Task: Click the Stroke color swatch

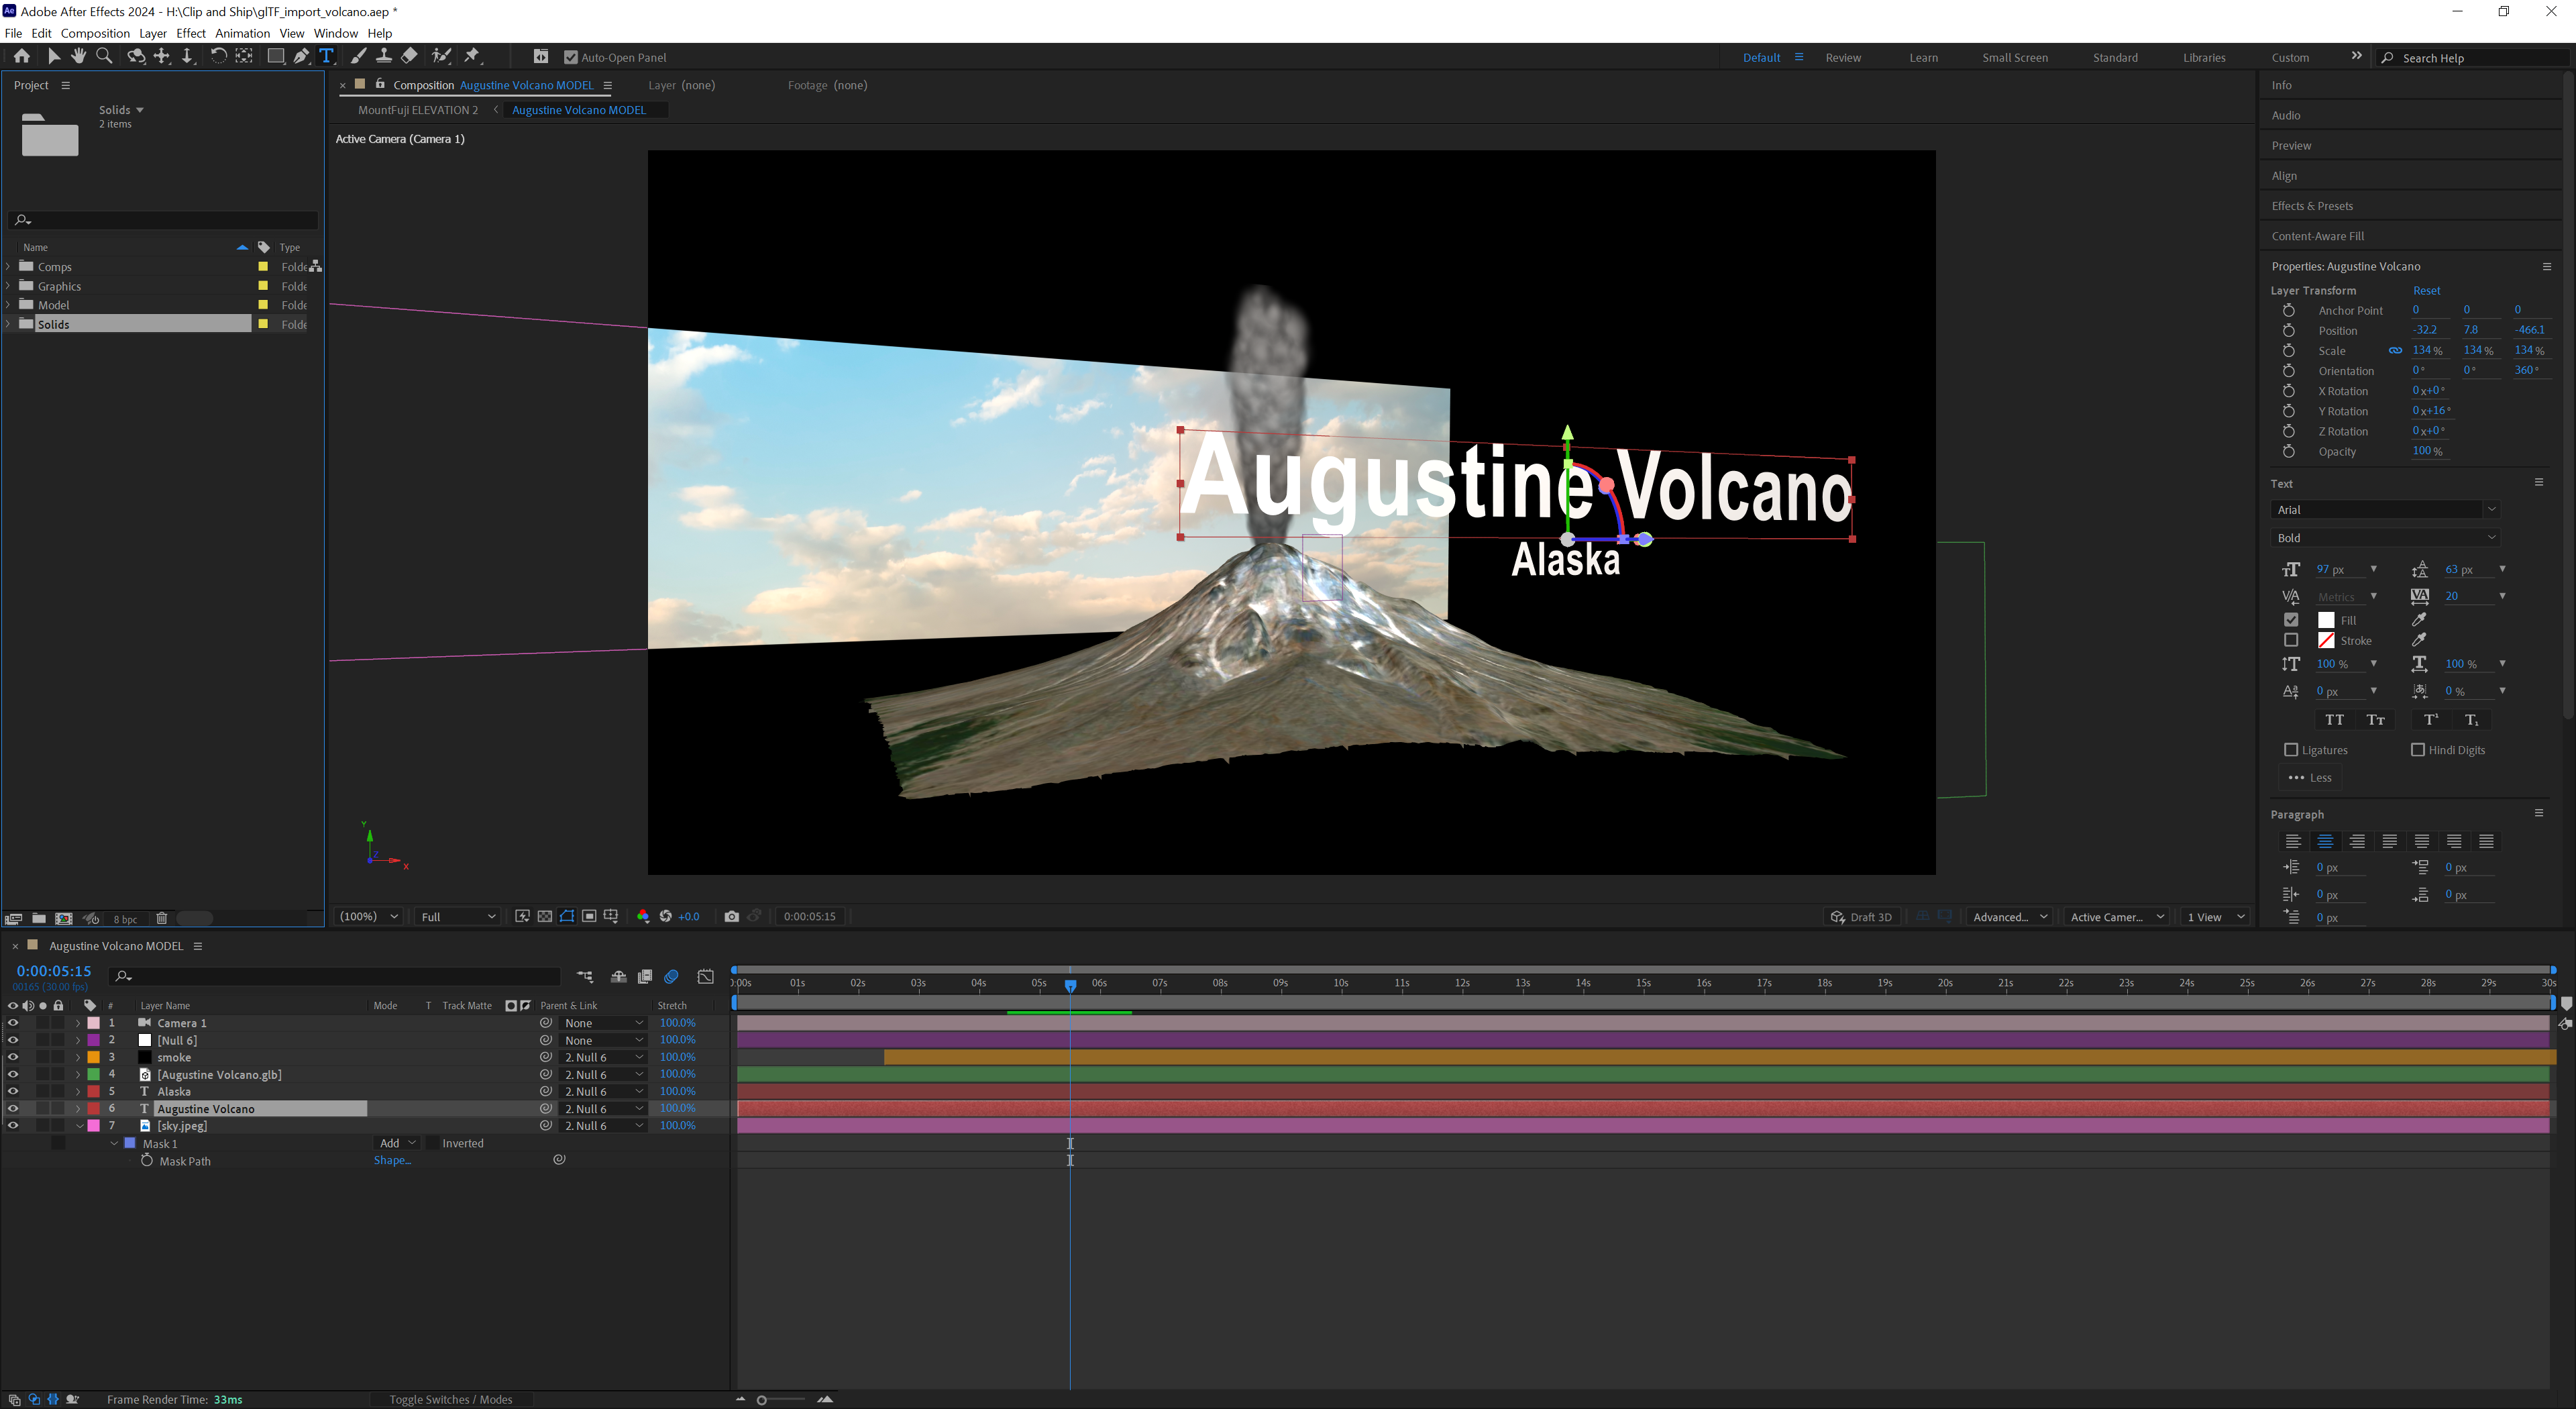Action: [x=2326, y=640]
